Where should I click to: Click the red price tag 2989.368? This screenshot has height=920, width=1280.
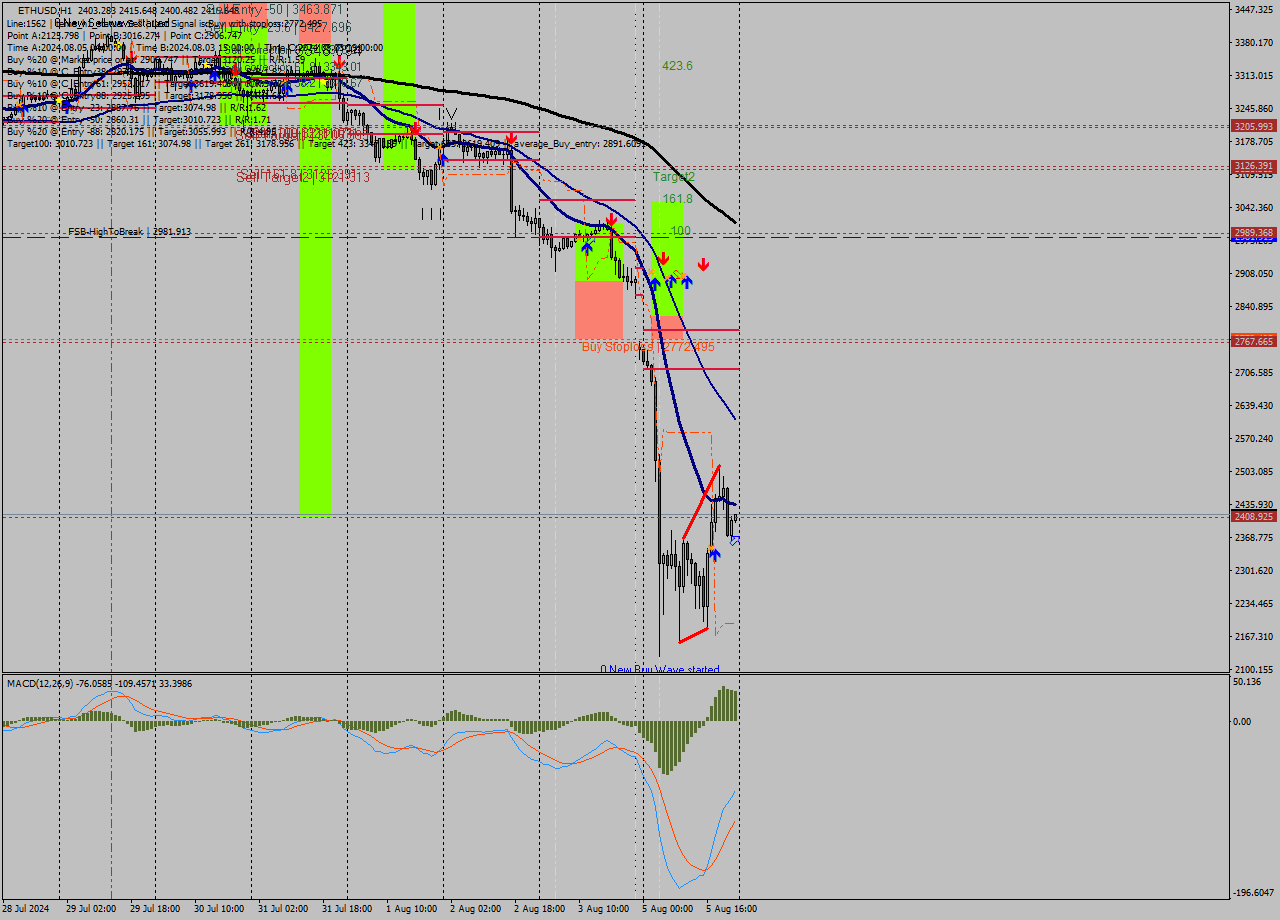(1254, 233)
